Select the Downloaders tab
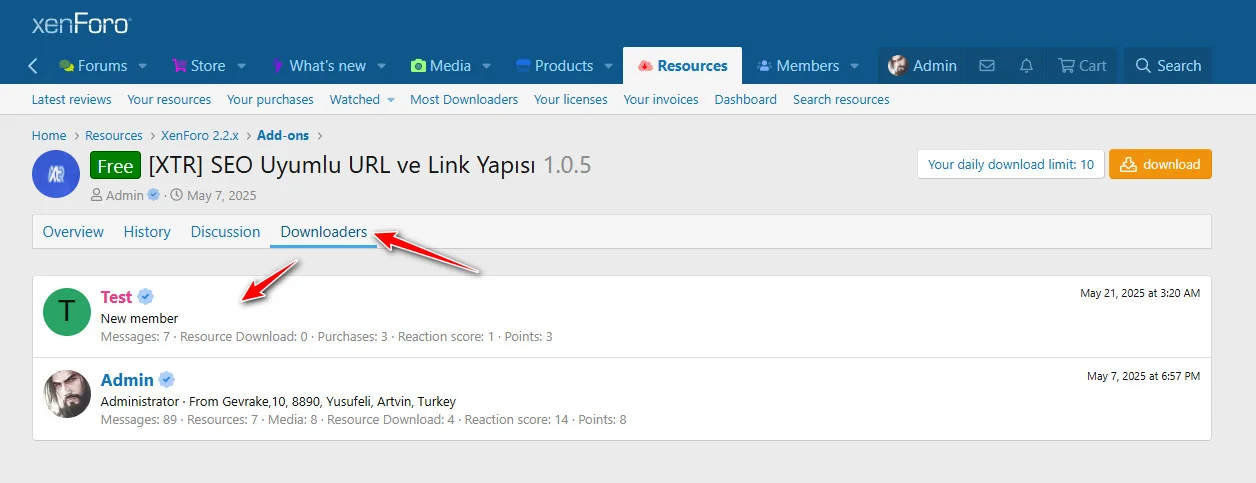Image resolution: width=1256 pixels, height=483 pixels. pos(324,231)
